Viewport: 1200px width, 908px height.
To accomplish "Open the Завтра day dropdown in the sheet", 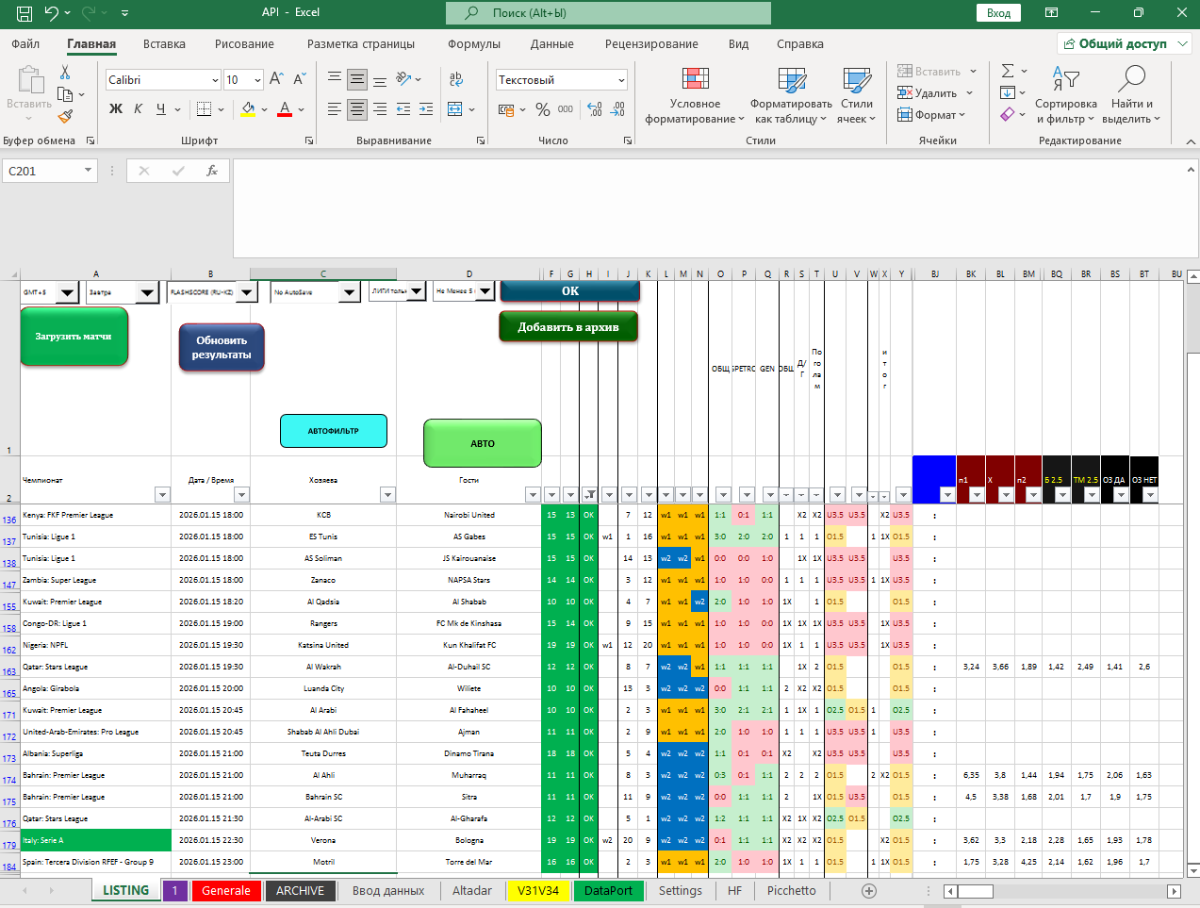I will pos(146,293).
